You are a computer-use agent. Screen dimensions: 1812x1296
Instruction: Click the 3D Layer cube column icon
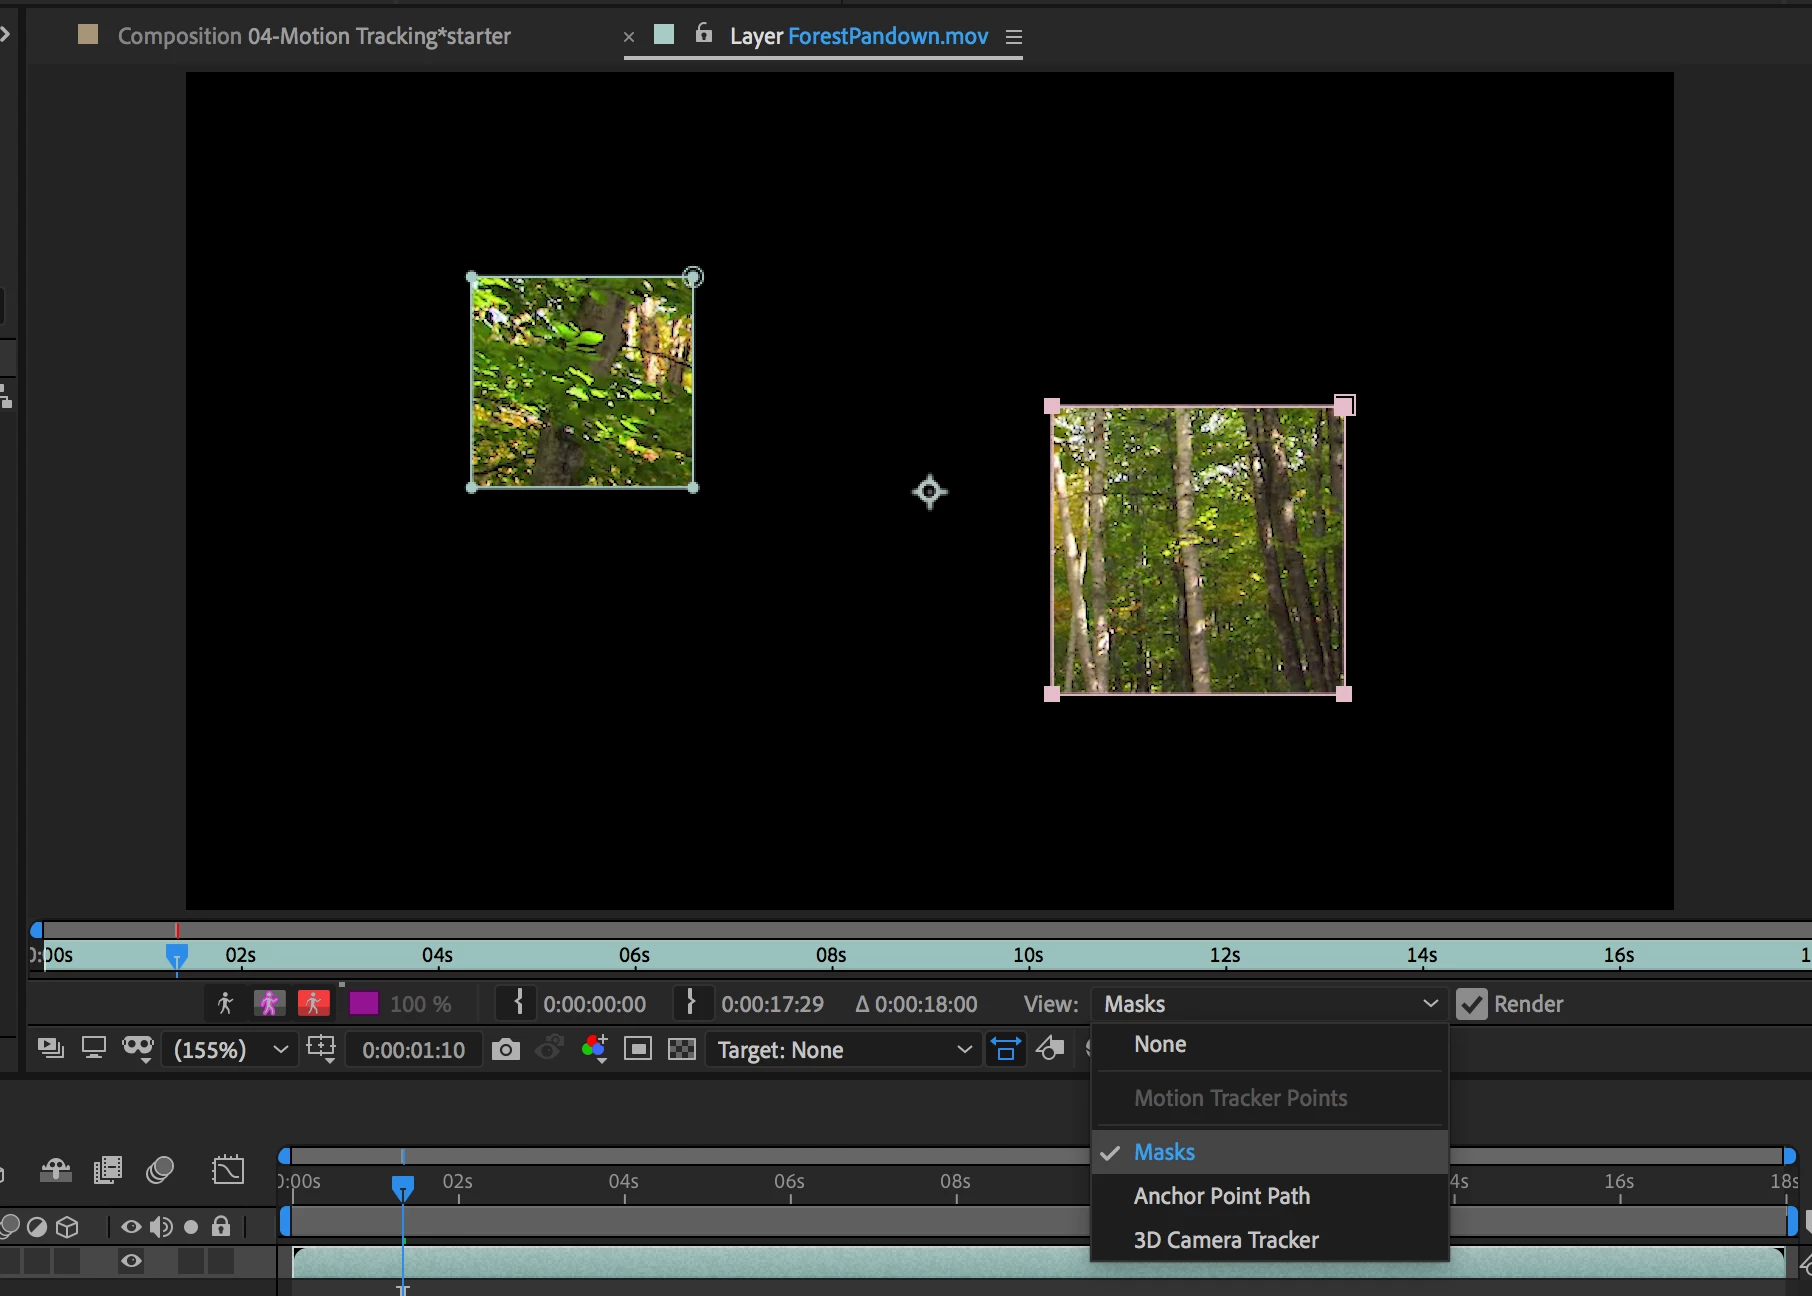67,1227
